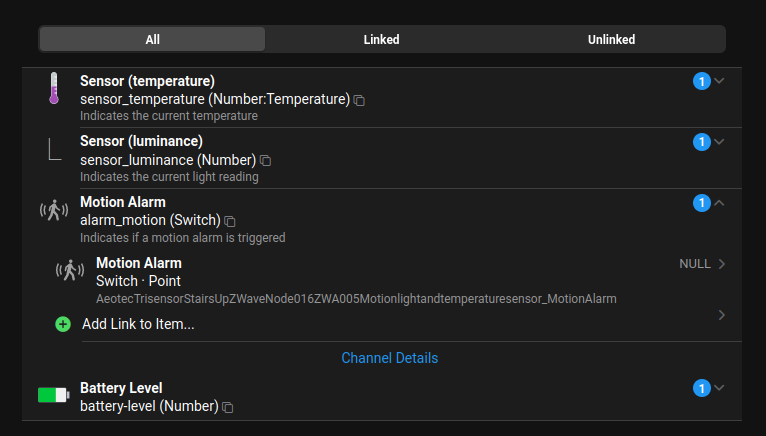Expand the Sensor (temperature) channel
Screen dimensions: 766x436
pyautogui.click(x=719, y=81)
